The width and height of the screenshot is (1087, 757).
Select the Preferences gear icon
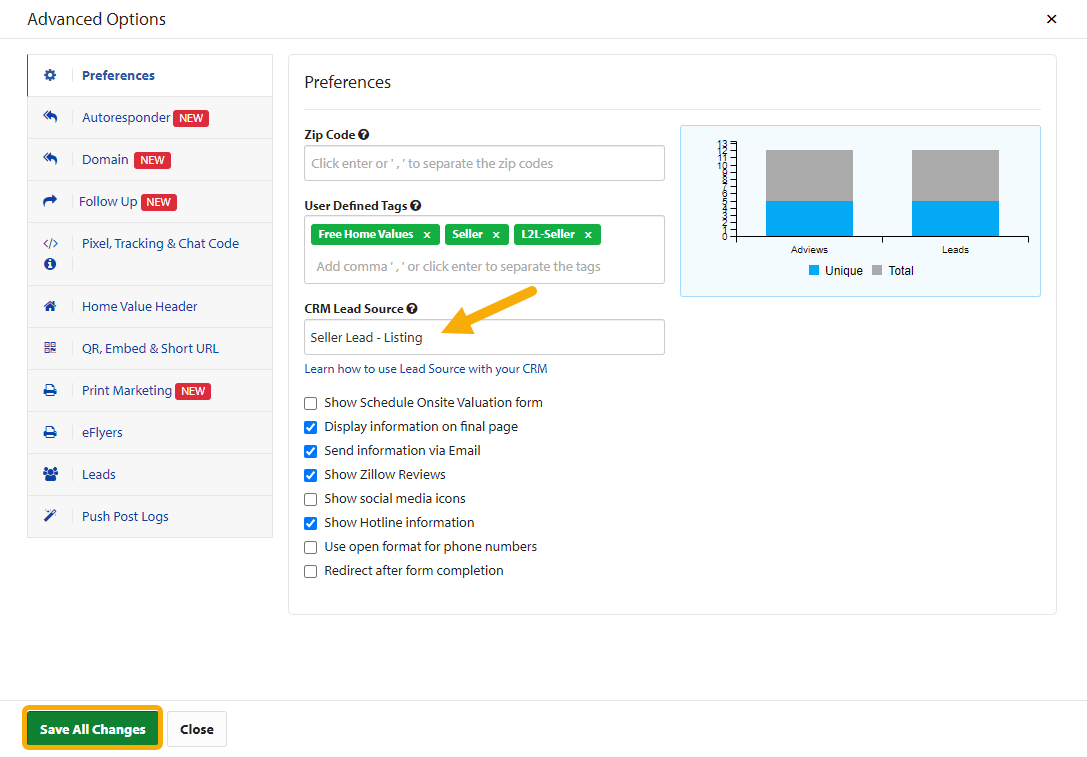tap(52, 75)
